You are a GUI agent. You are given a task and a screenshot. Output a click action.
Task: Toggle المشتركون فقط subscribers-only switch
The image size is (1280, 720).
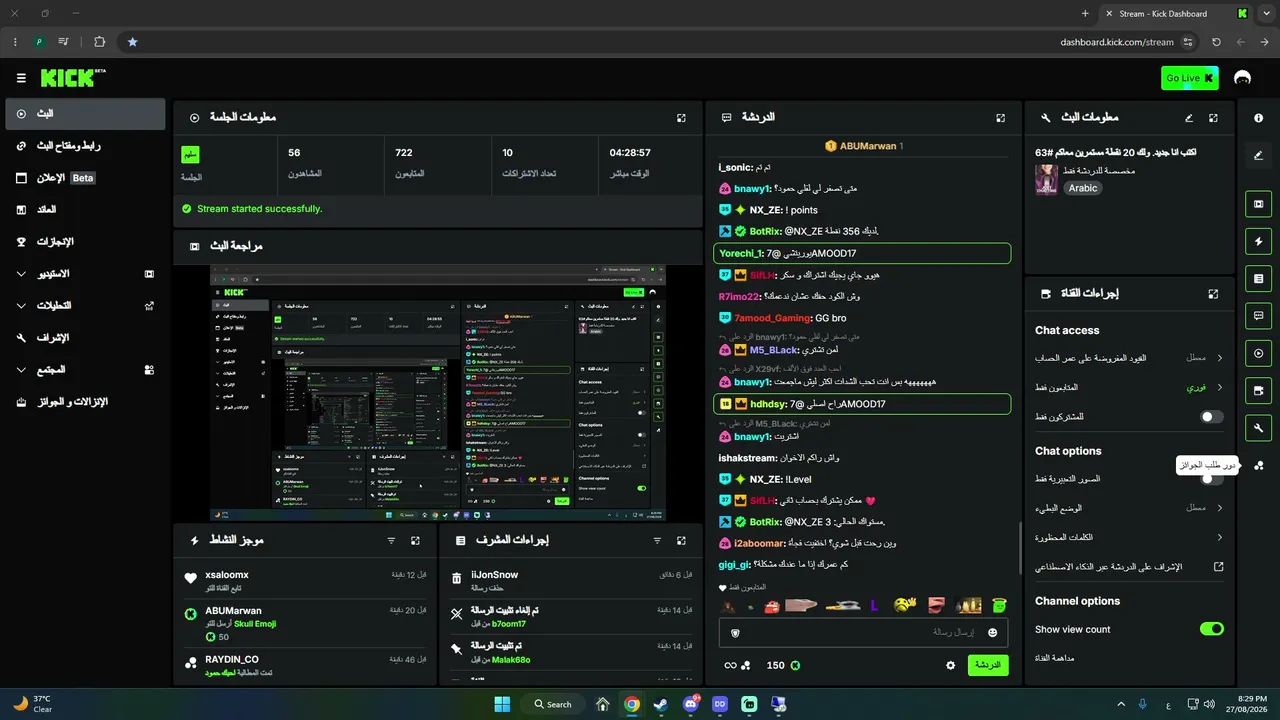tap(1211, 416)
